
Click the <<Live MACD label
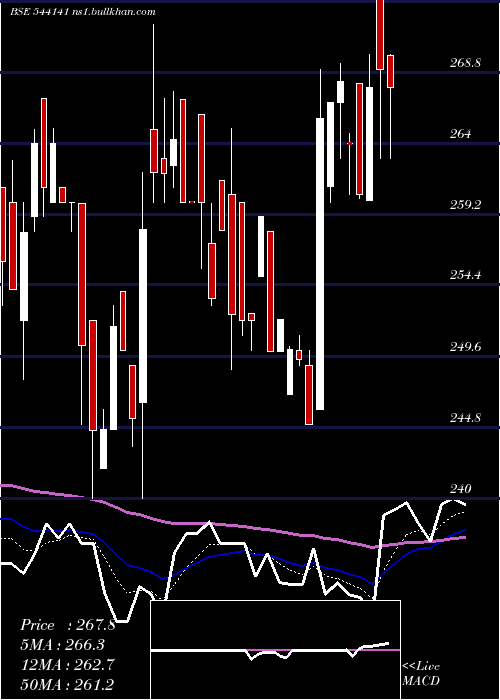point(421,673)
